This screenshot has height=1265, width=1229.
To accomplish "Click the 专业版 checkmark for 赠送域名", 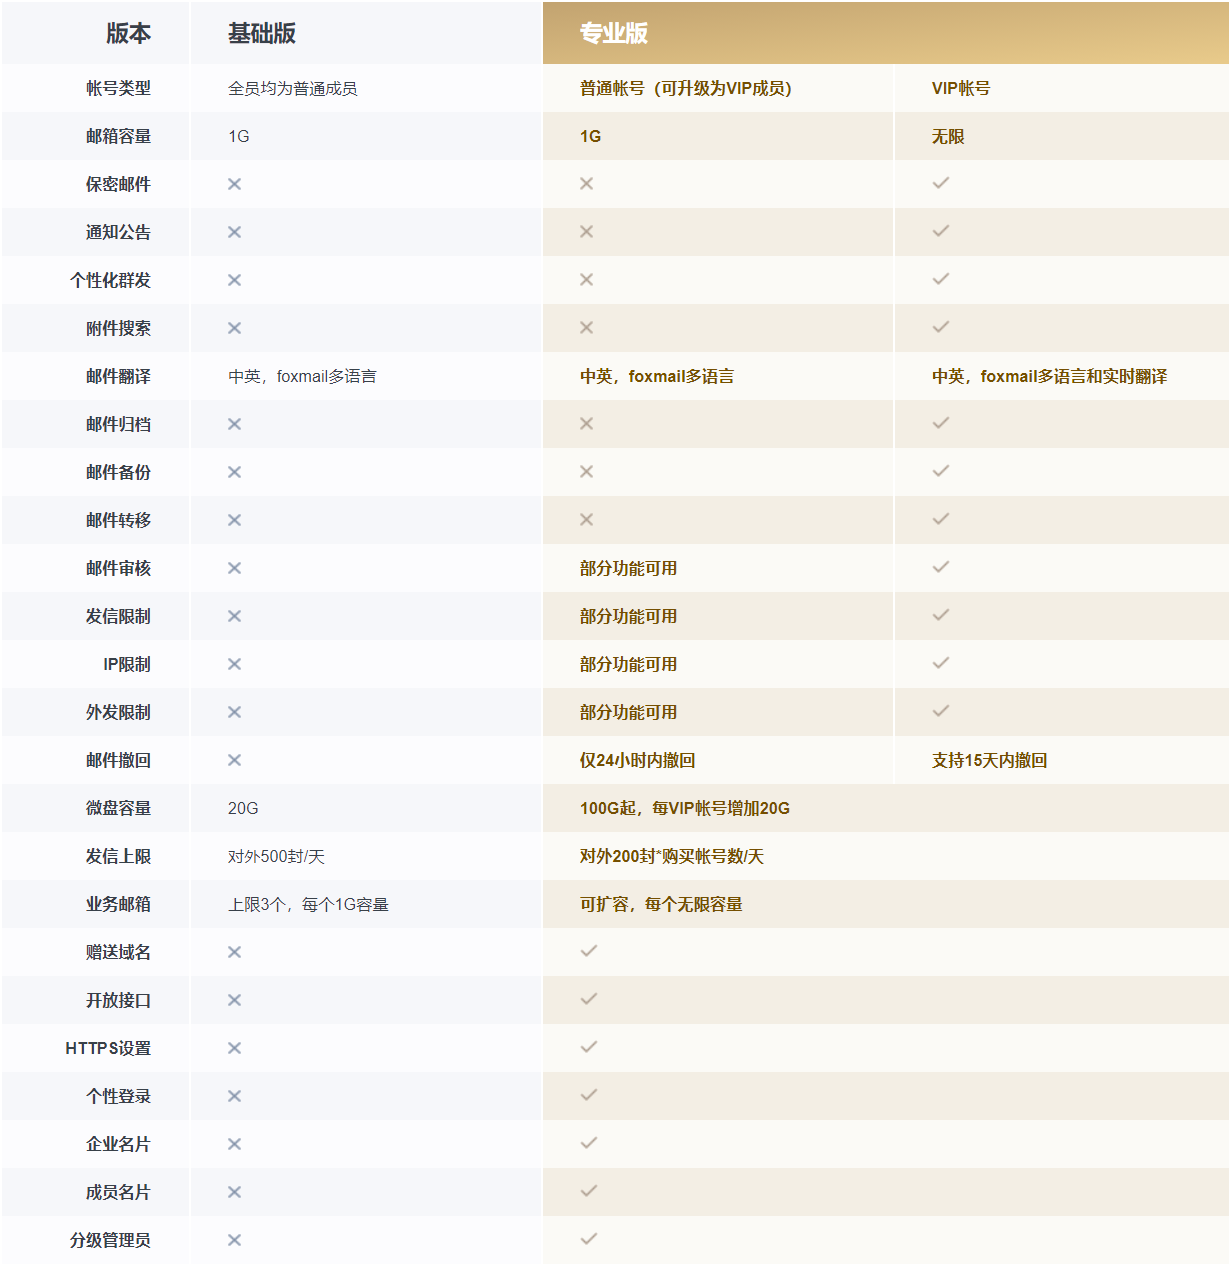I will pos(588,951).
